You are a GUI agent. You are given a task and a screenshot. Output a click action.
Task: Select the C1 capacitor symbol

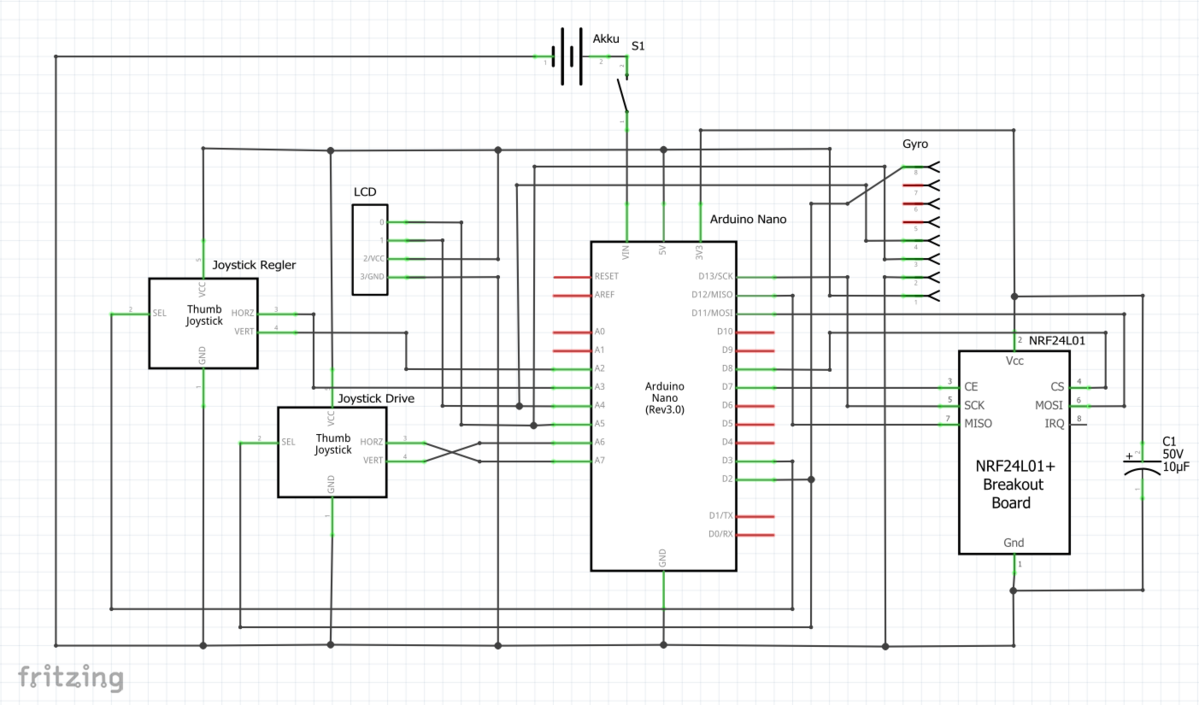pos(1141,472)
